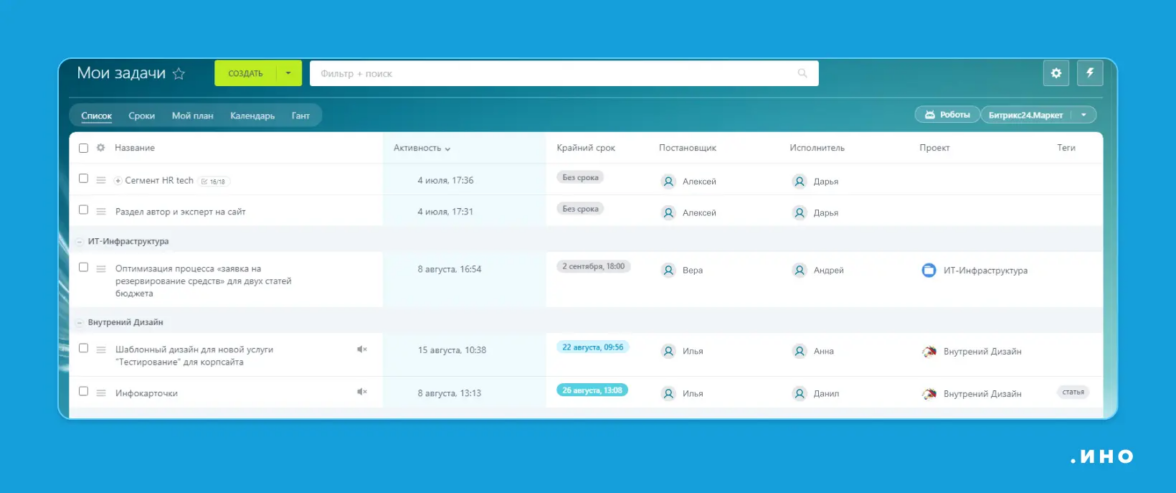Open column settings gear next to Название
This screenshot has width=1176, height=493.
[x=100, y=148]
